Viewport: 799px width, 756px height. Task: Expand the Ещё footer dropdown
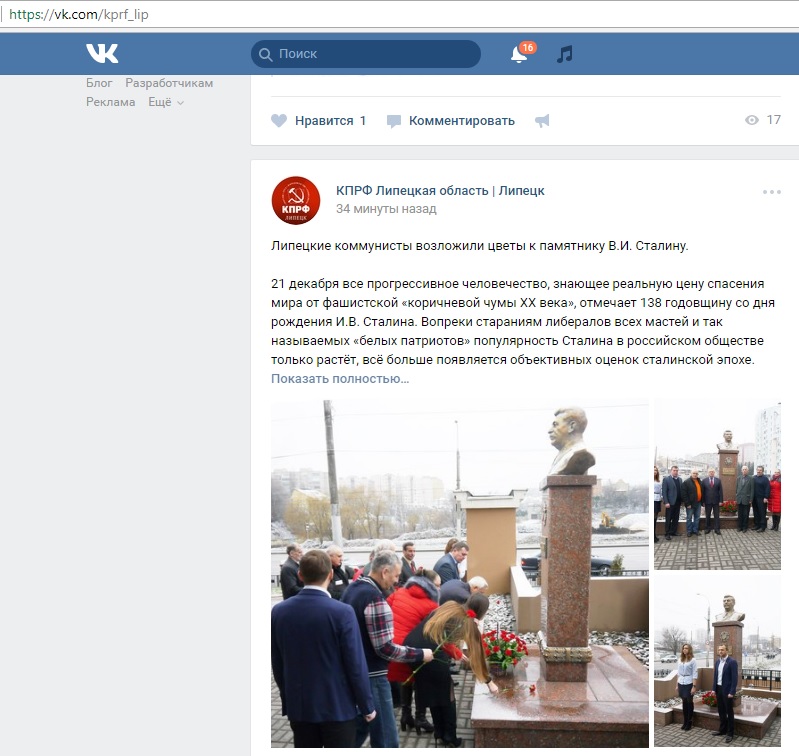click(x=166, y=102)
